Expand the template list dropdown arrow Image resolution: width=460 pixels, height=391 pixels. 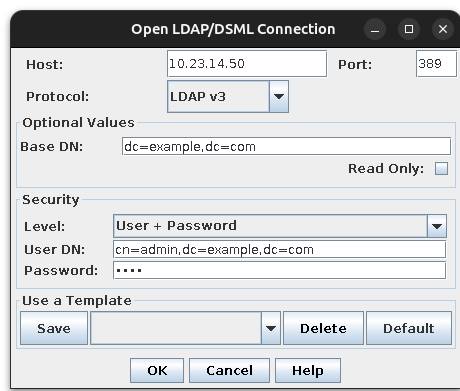[x=271, y=328]
